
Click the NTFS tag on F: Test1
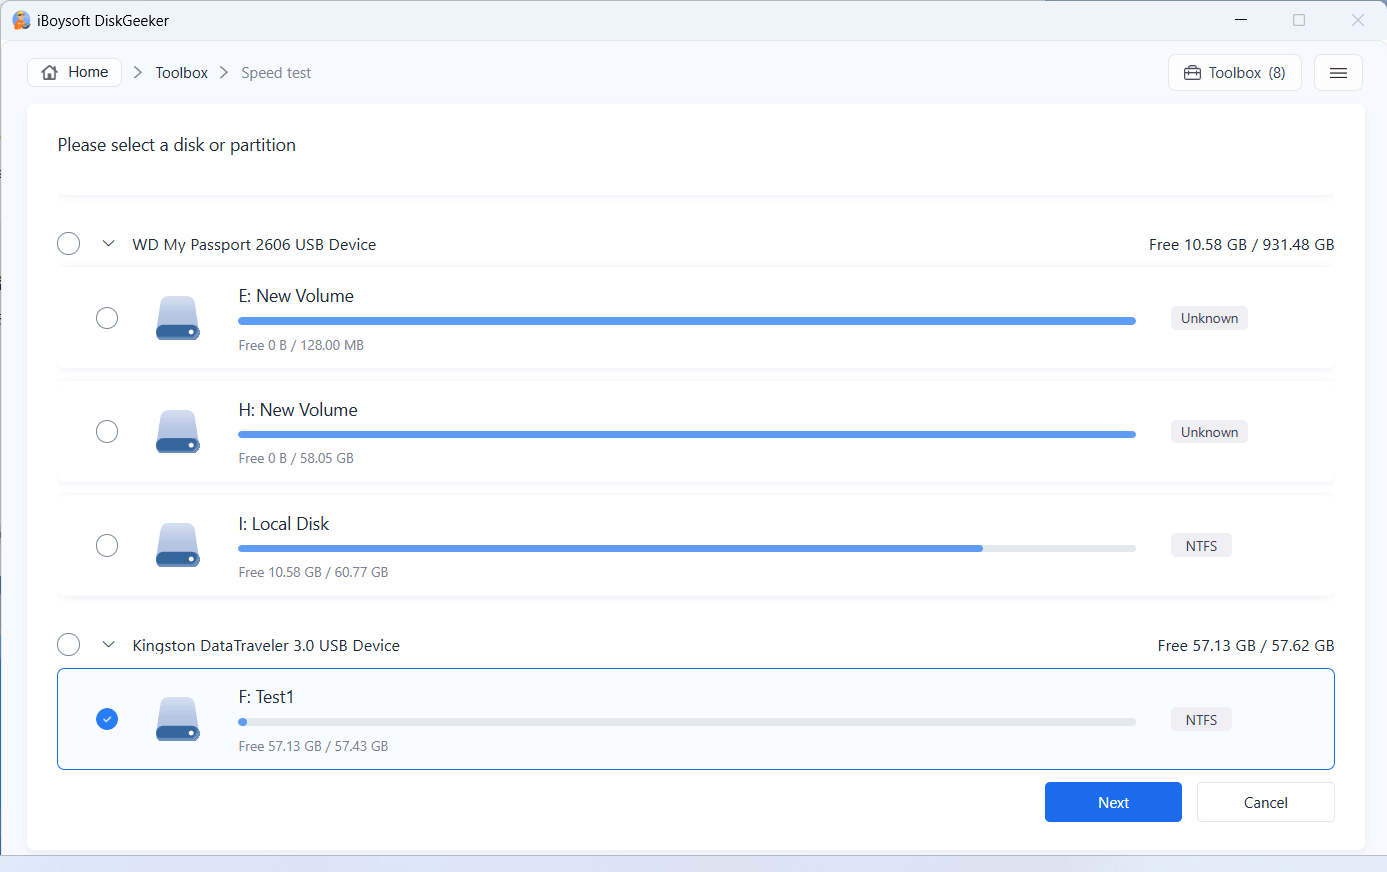point(1201,720)
